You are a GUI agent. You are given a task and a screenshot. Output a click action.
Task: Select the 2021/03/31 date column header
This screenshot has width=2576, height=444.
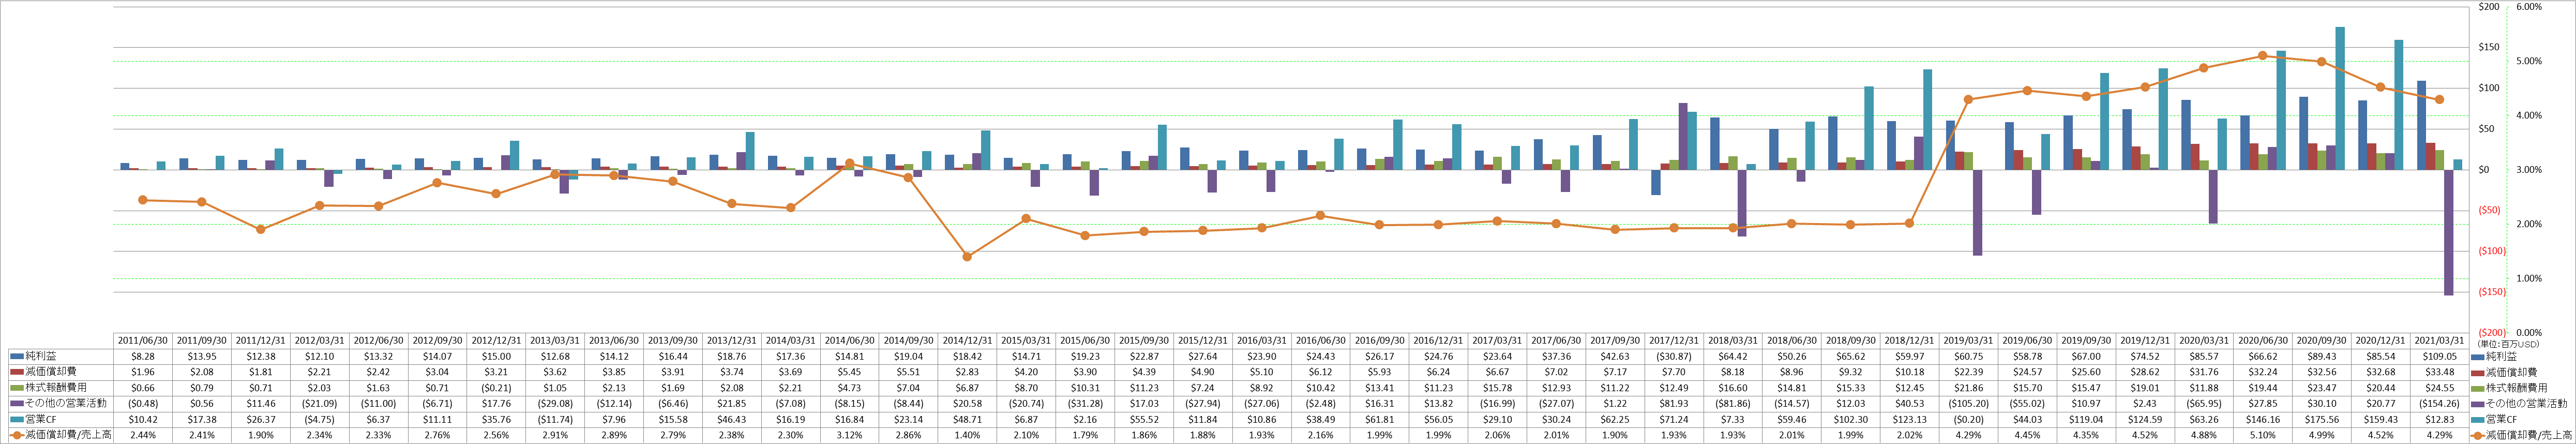(x=2439, y=340)
